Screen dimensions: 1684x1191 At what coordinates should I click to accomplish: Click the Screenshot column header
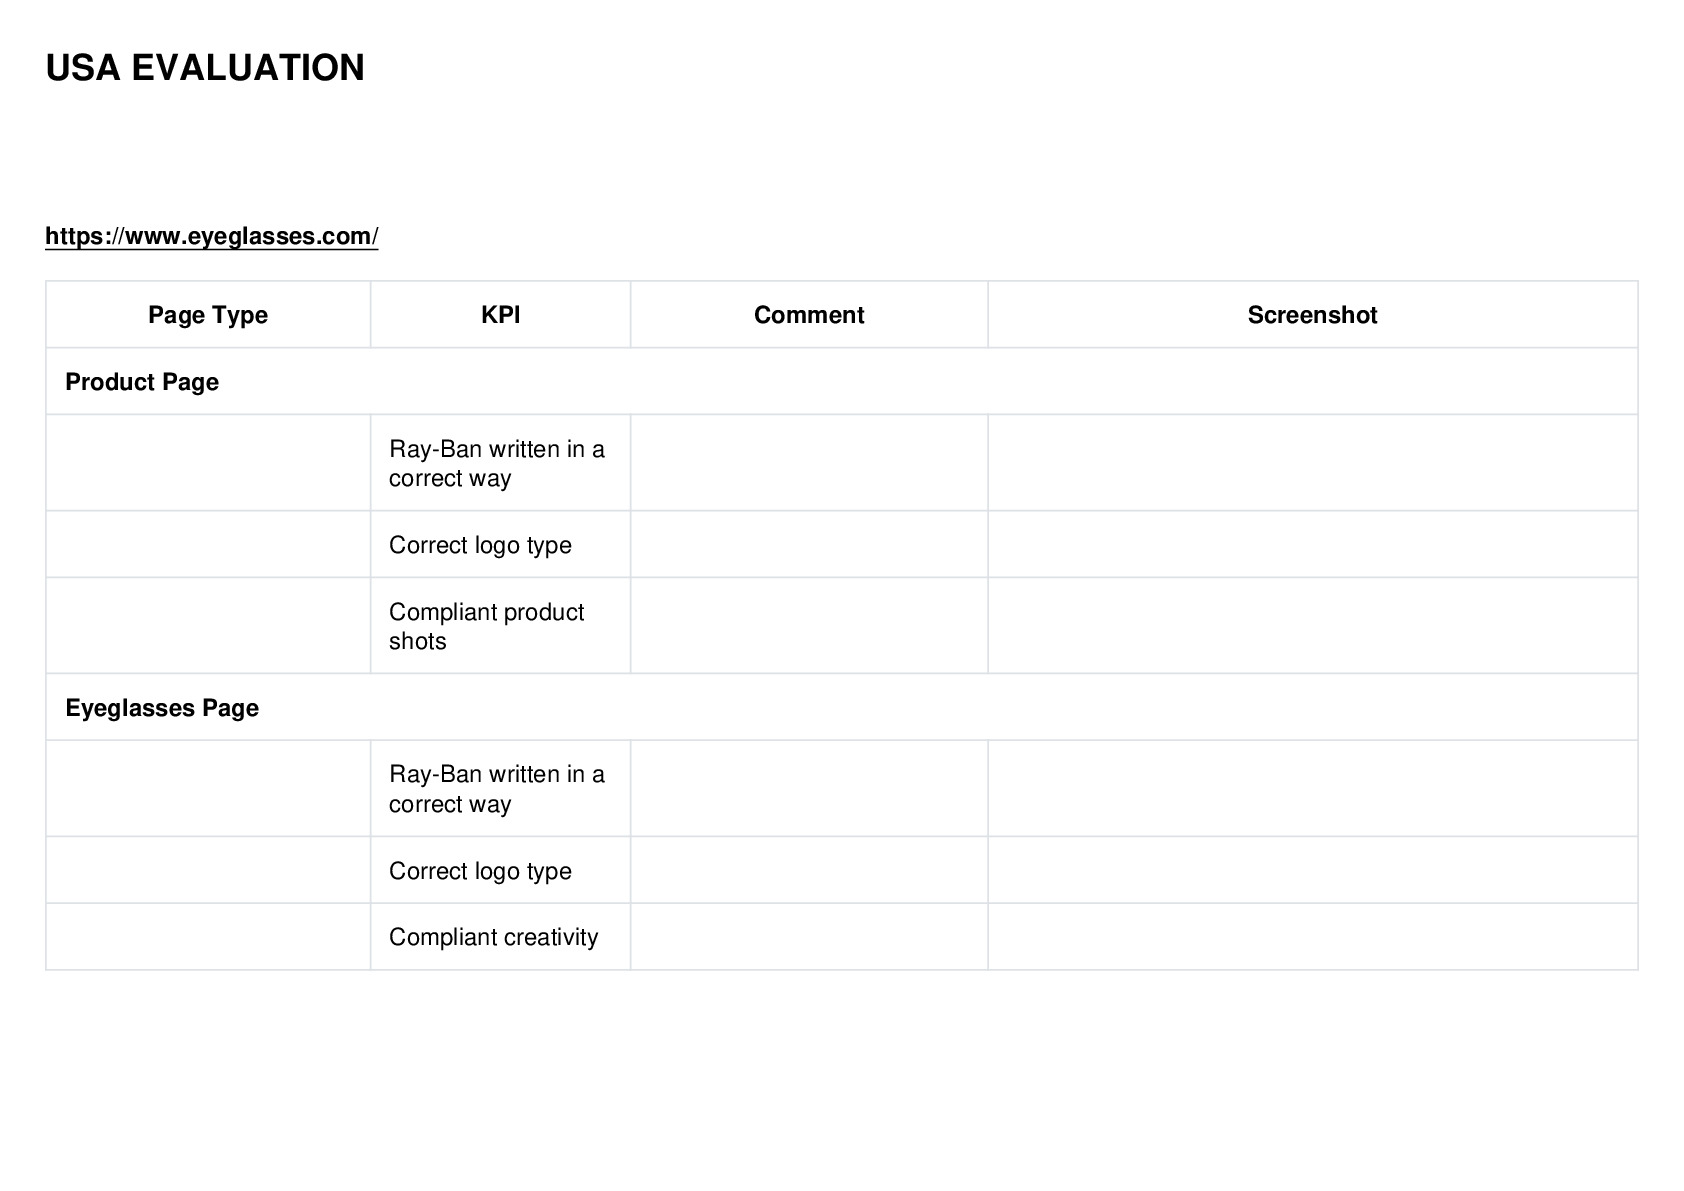pos(1312,315)
